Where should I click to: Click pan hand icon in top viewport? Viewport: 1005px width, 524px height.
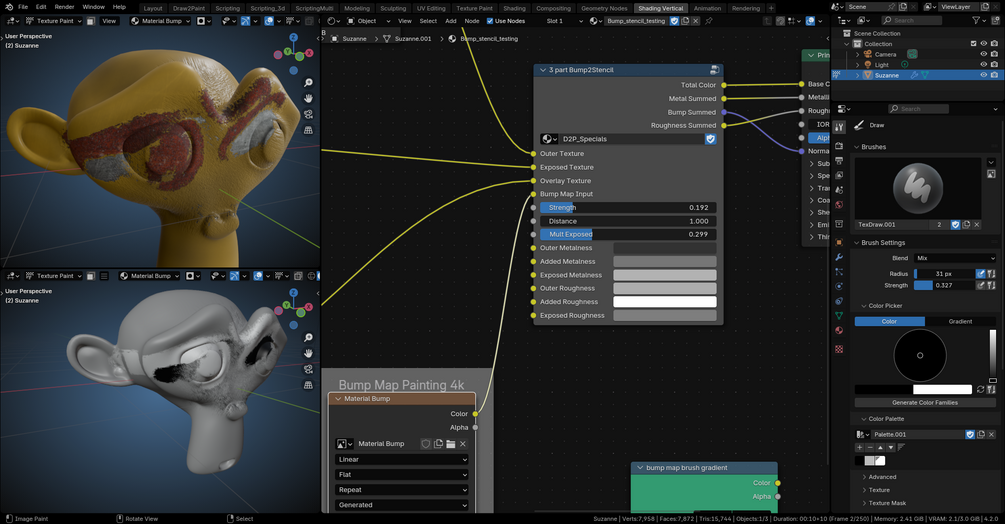308,98
